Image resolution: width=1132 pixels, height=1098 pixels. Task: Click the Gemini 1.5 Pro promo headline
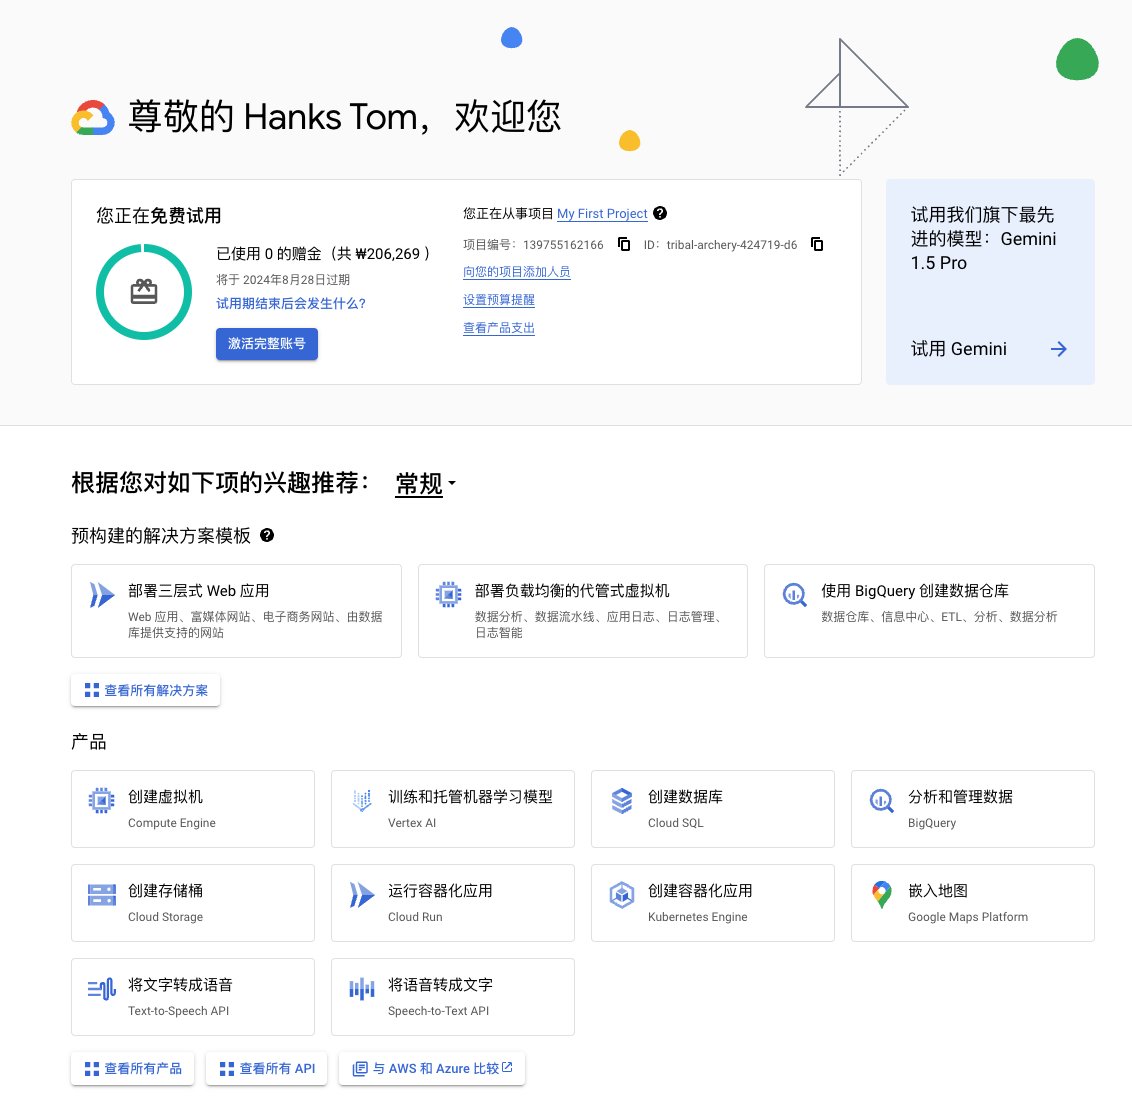[983, 239]
